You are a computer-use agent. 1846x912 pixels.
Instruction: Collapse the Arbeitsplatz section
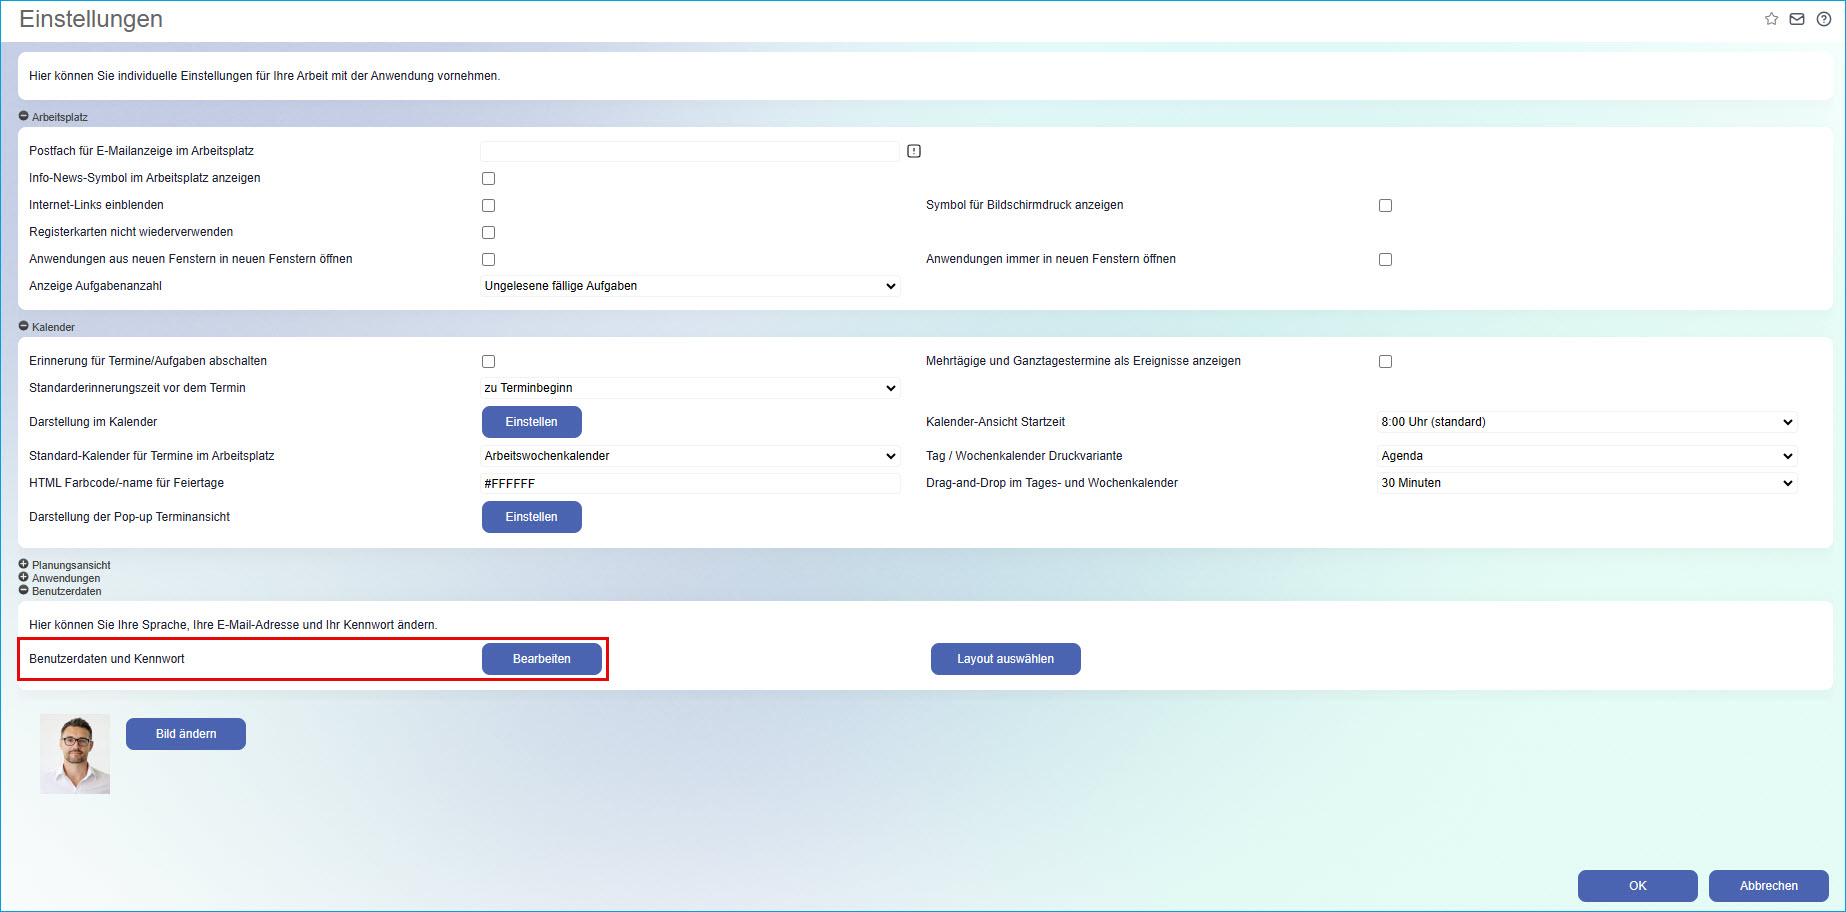click(x=24, y=116)
